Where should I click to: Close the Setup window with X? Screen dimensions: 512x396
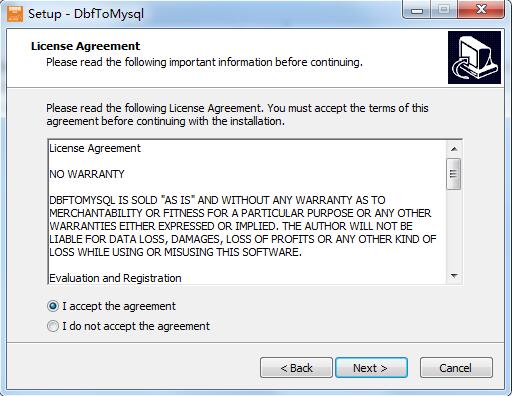(481, 10)
